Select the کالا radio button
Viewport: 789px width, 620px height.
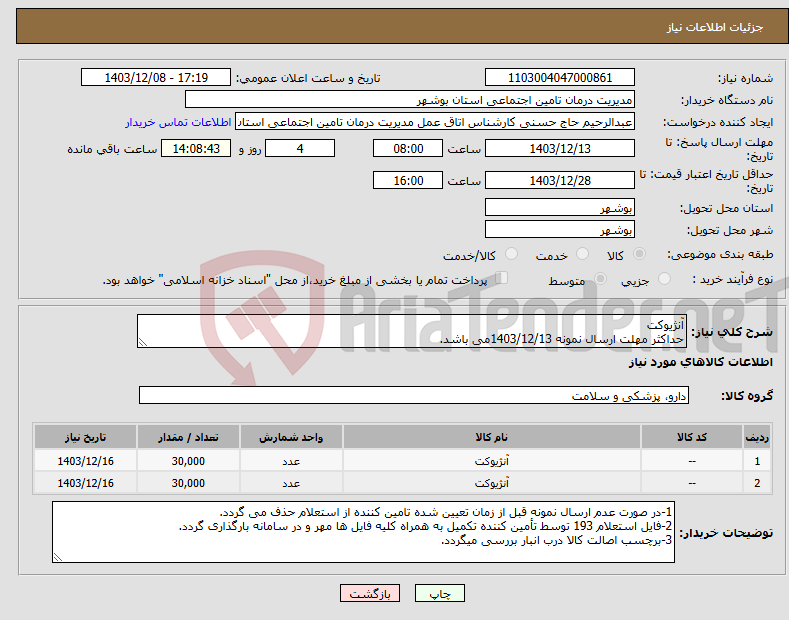pos(639,254)
